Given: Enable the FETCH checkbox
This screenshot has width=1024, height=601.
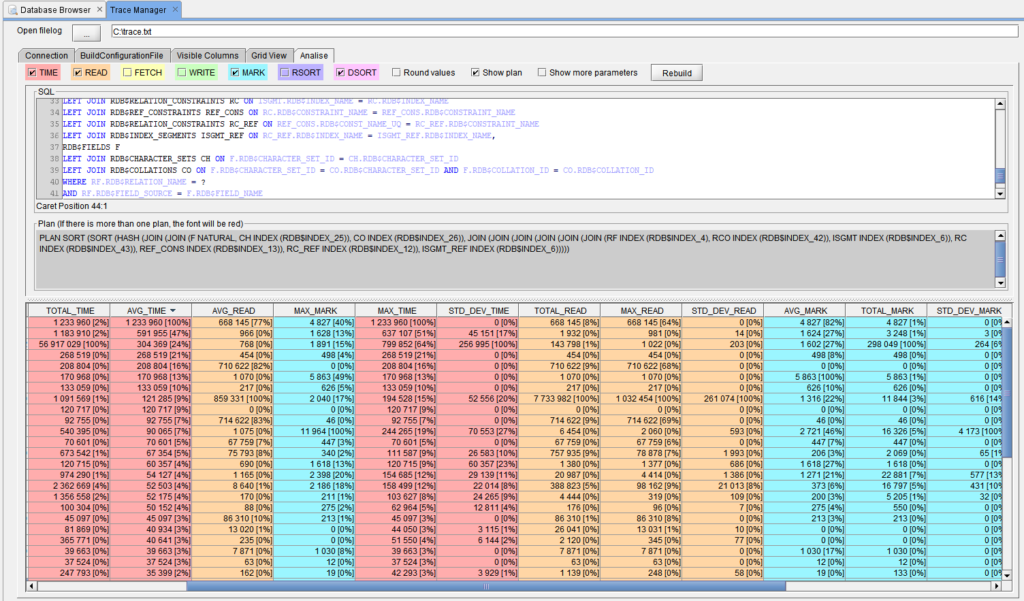Looking at the screenshot, I should click(128, 73).
